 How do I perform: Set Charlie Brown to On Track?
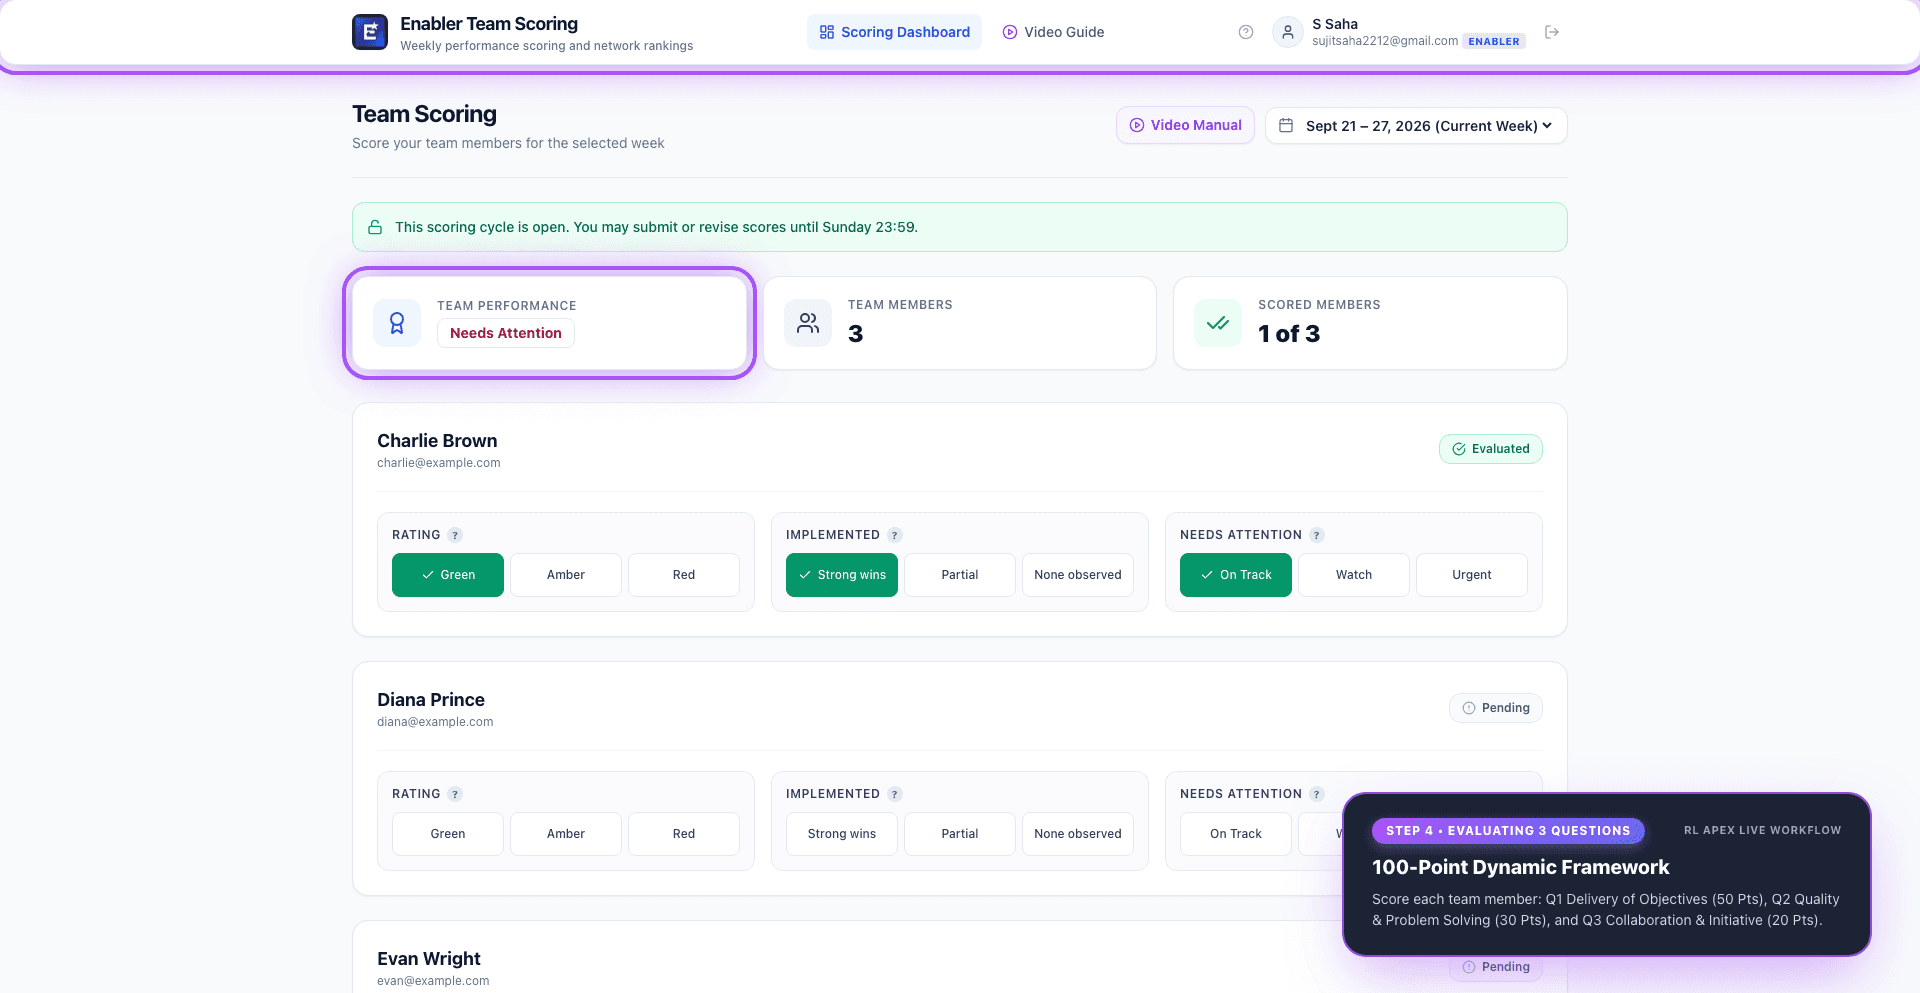click(x=1236, y=575)
